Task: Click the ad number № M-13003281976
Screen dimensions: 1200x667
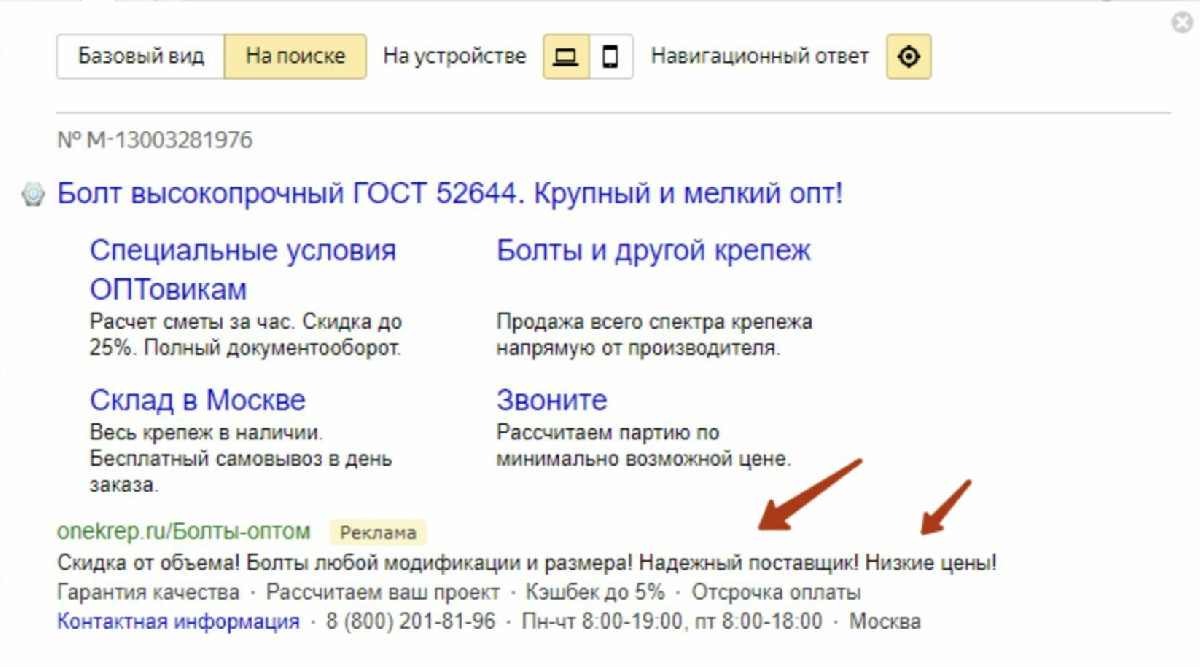Action: point(155,140)
